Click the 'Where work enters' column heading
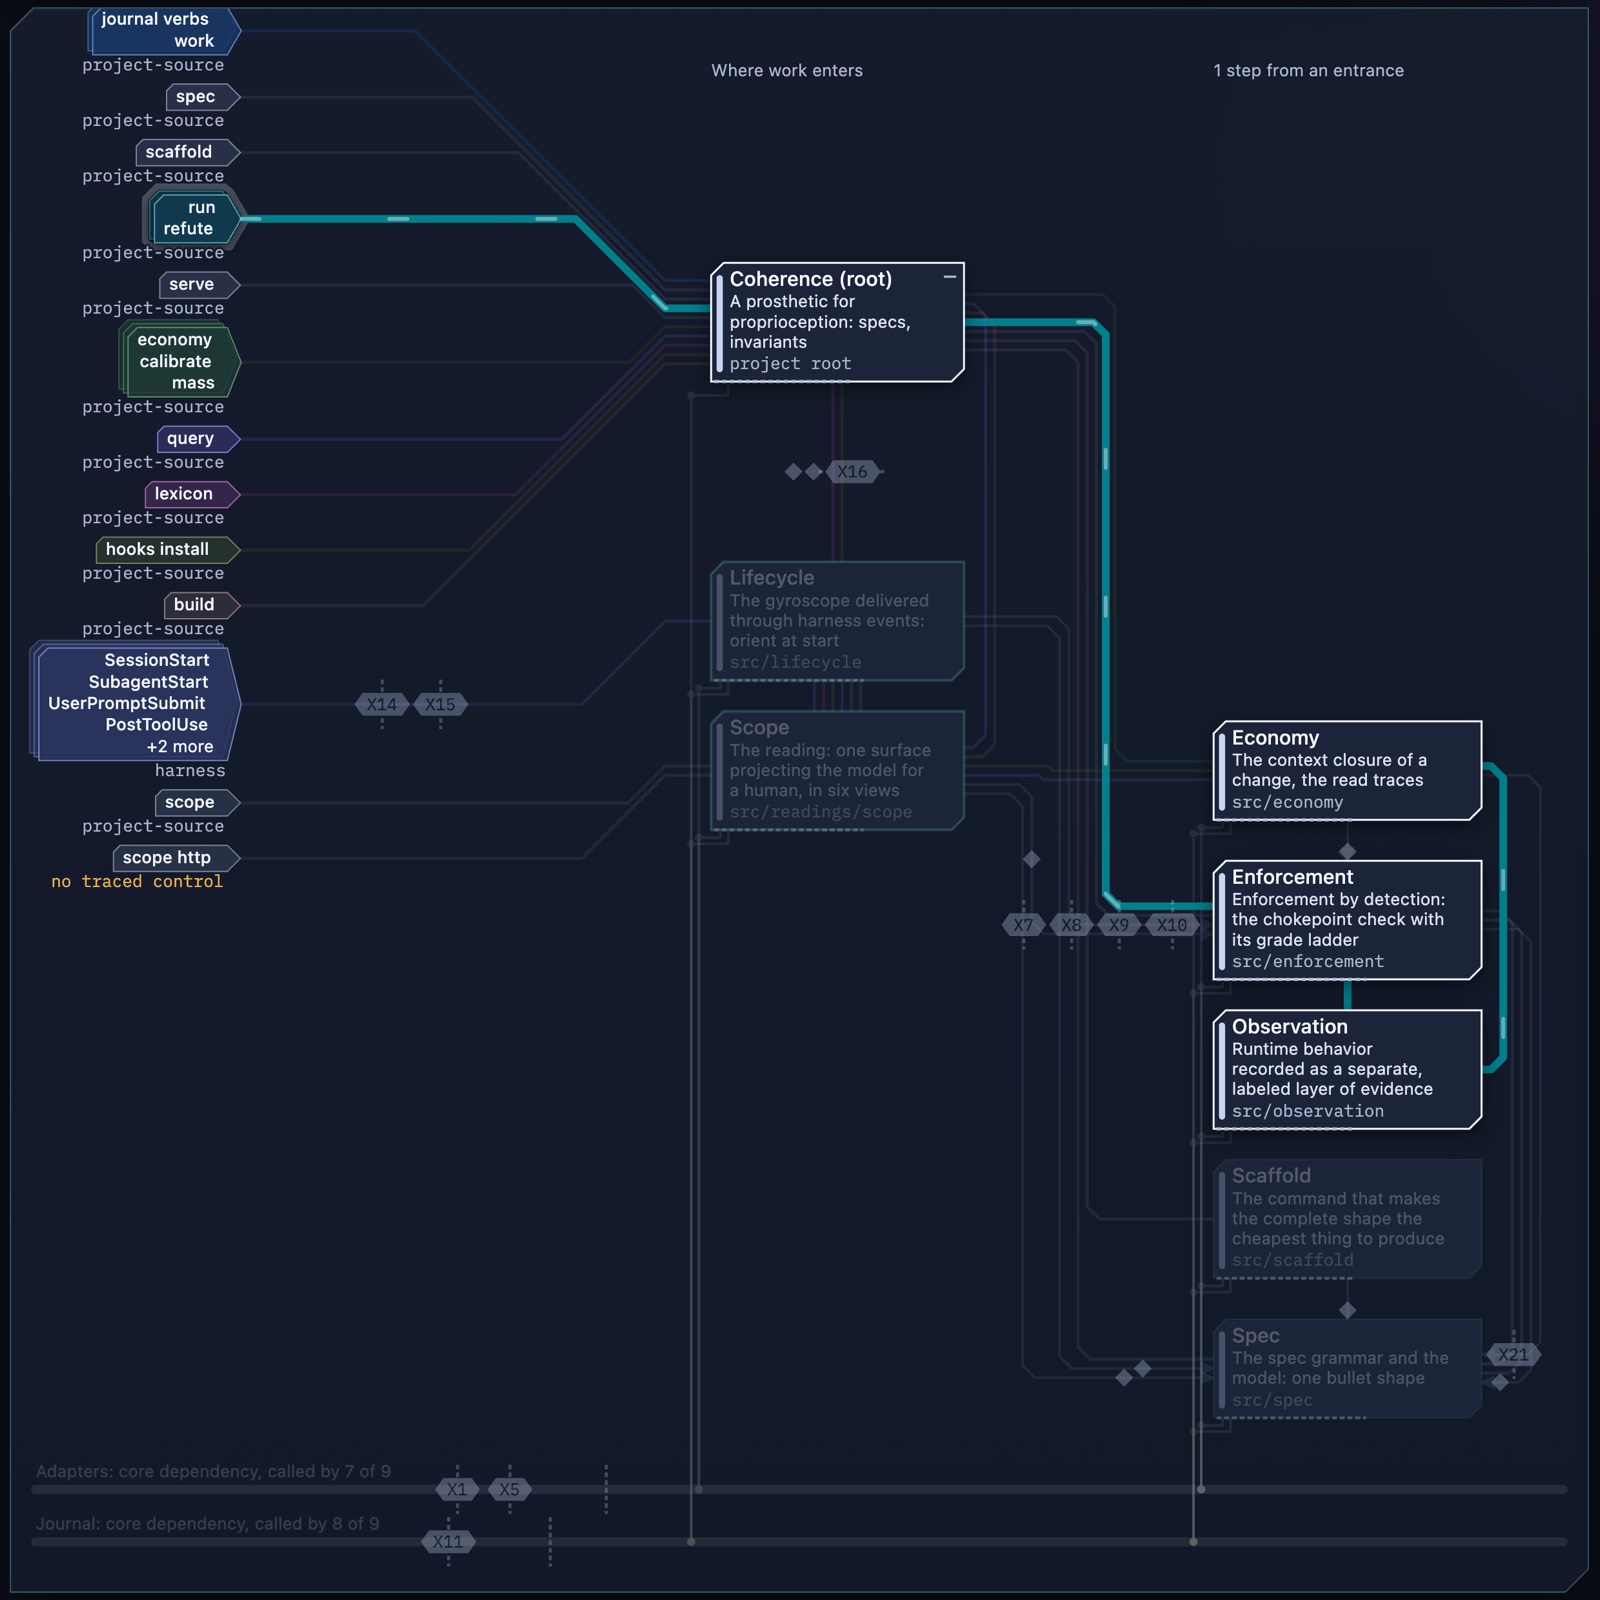This screenshot has width=1600, height=1600. click(x=787, y=71)
